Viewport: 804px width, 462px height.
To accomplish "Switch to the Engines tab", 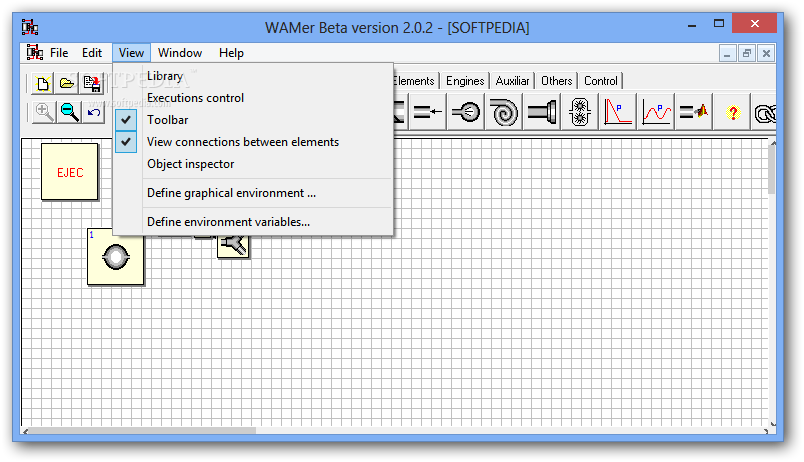I will [465, 81].
